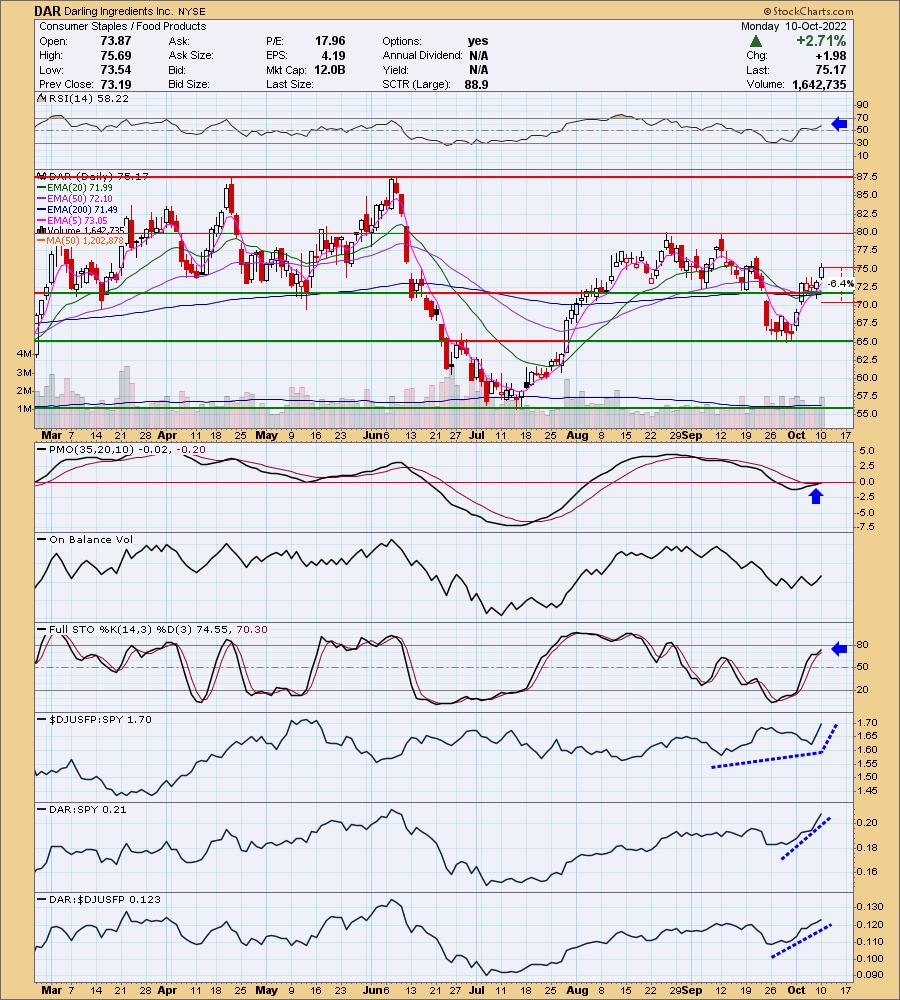Click the DAR:SPY 0.21 ratio label

click(88, 809)
